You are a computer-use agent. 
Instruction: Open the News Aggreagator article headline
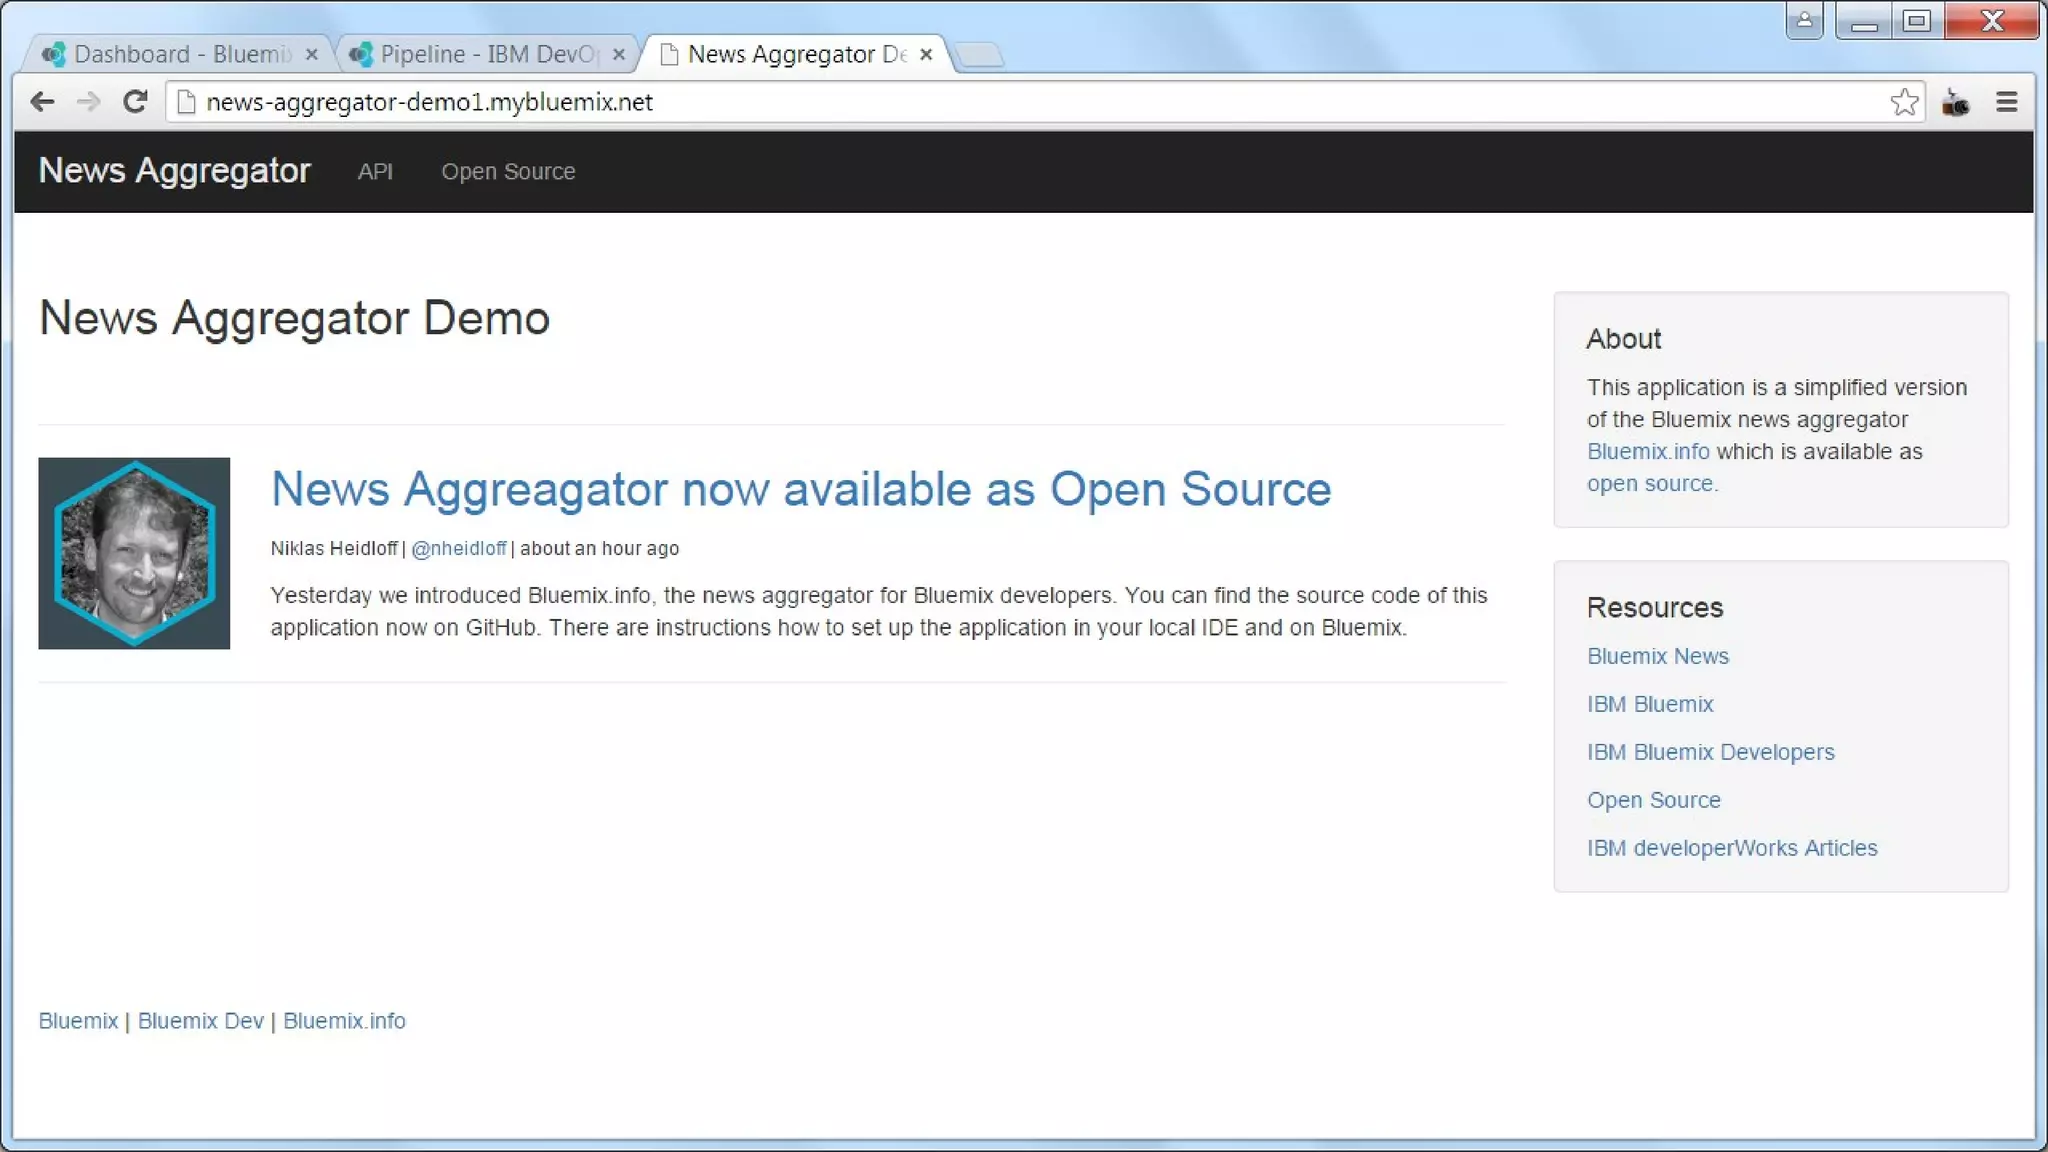[x=800, y=490]
